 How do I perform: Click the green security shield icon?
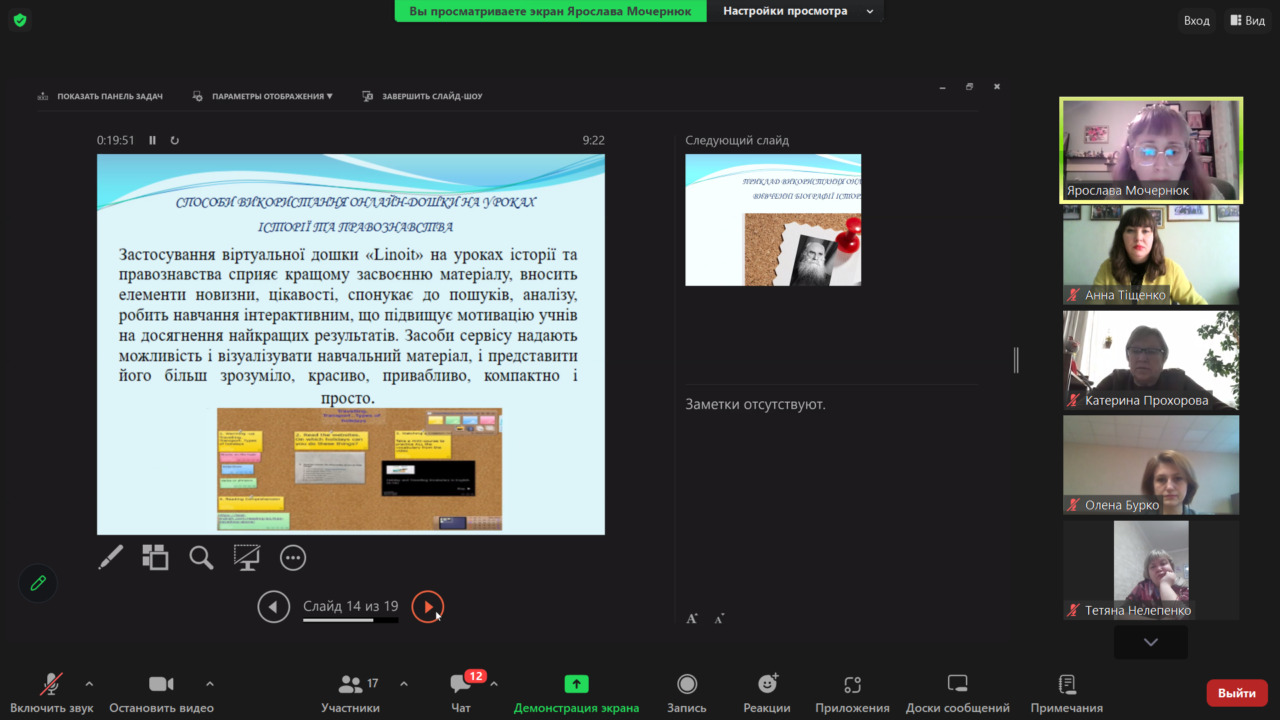20,20
